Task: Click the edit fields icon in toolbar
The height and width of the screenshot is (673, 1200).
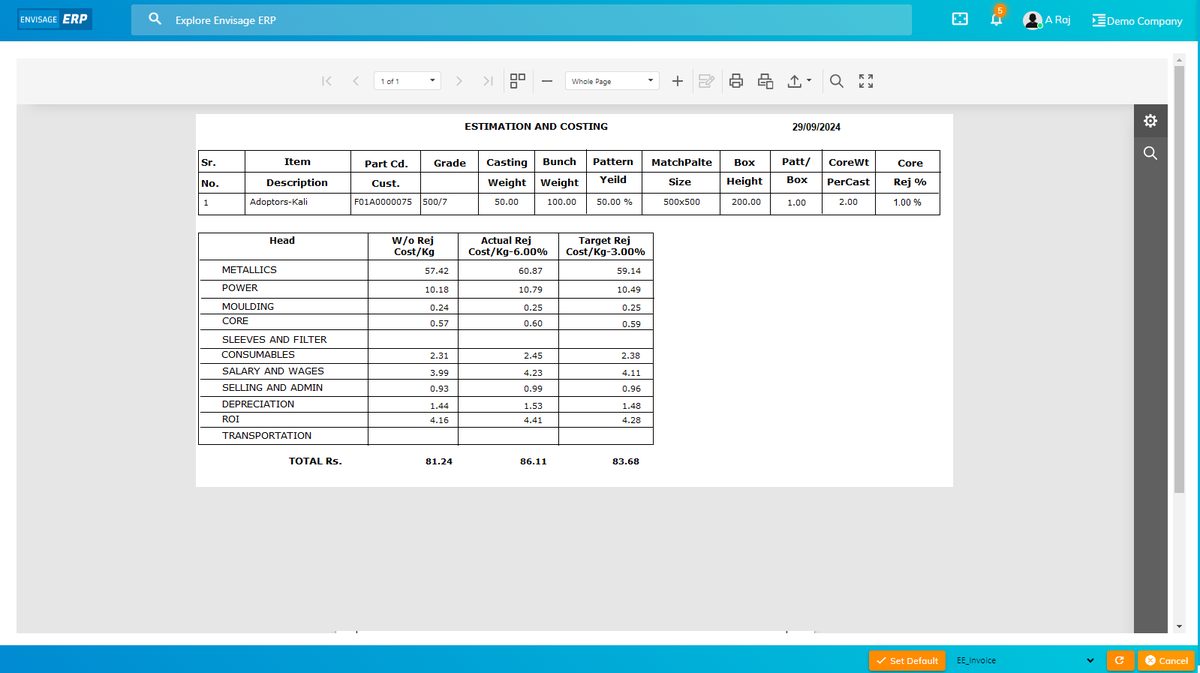Action: click(x=706, y=81)
